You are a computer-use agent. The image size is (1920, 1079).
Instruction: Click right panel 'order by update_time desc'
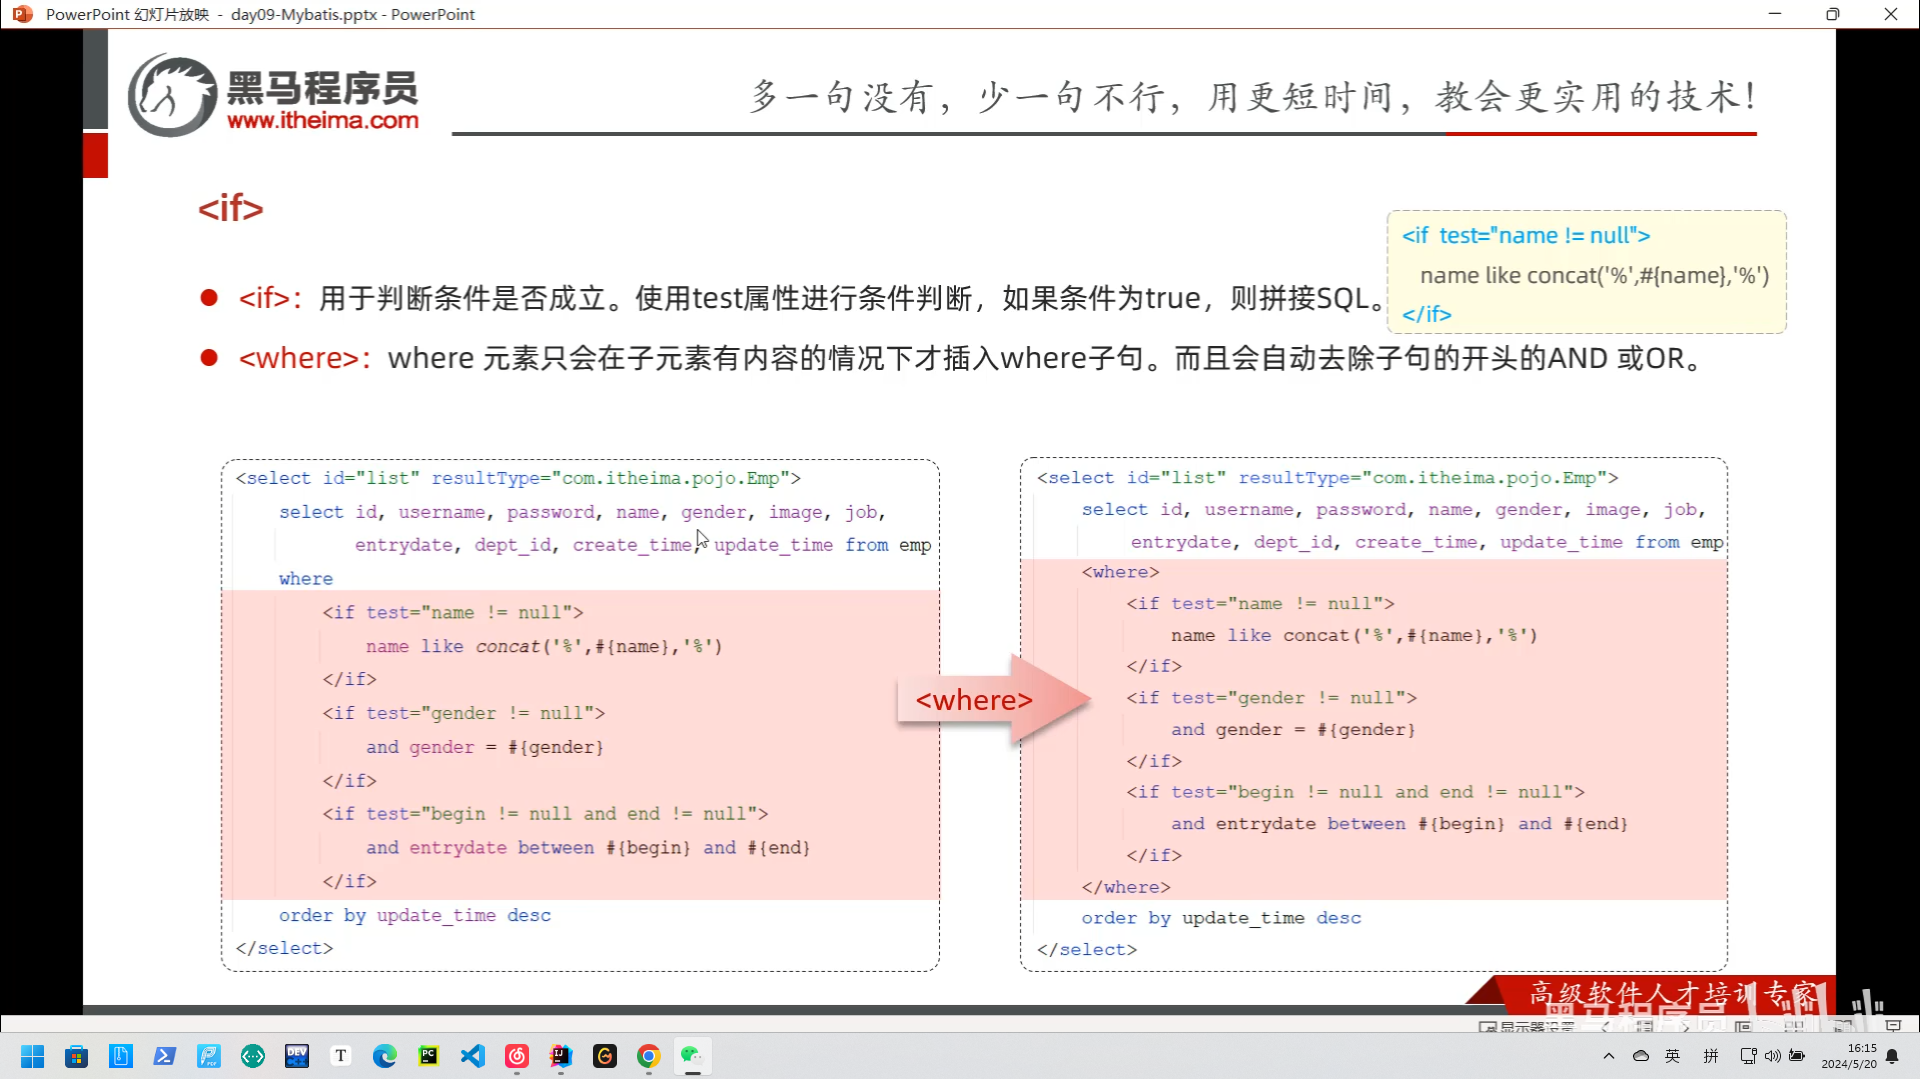click(x=1221, y=918)
